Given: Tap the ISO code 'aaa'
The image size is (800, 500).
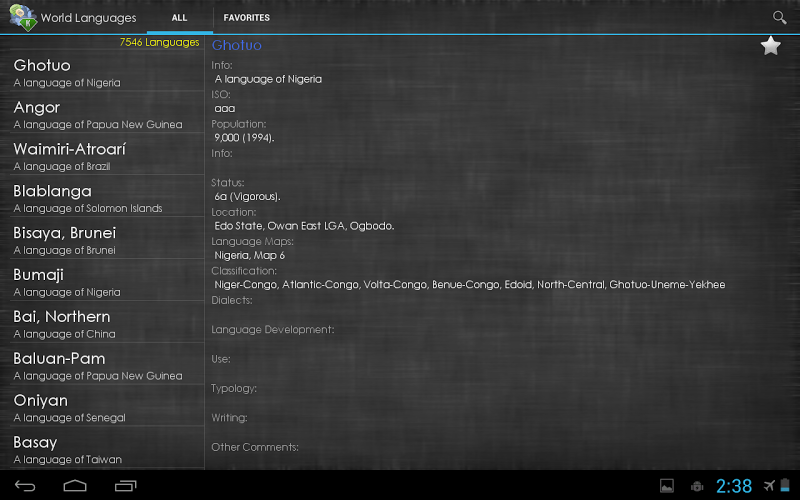Looking at the screenshot, I should point(224,109).
